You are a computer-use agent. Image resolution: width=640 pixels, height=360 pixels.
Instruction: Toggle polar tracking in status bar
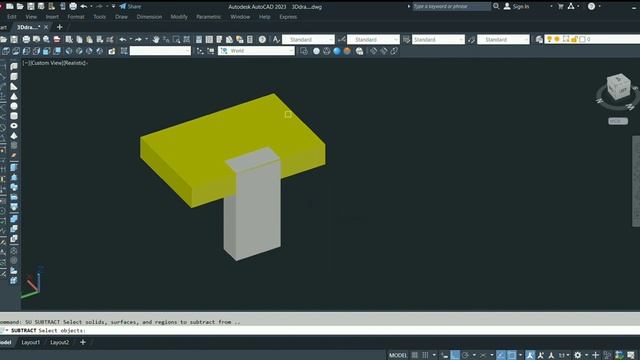[465, 355]
